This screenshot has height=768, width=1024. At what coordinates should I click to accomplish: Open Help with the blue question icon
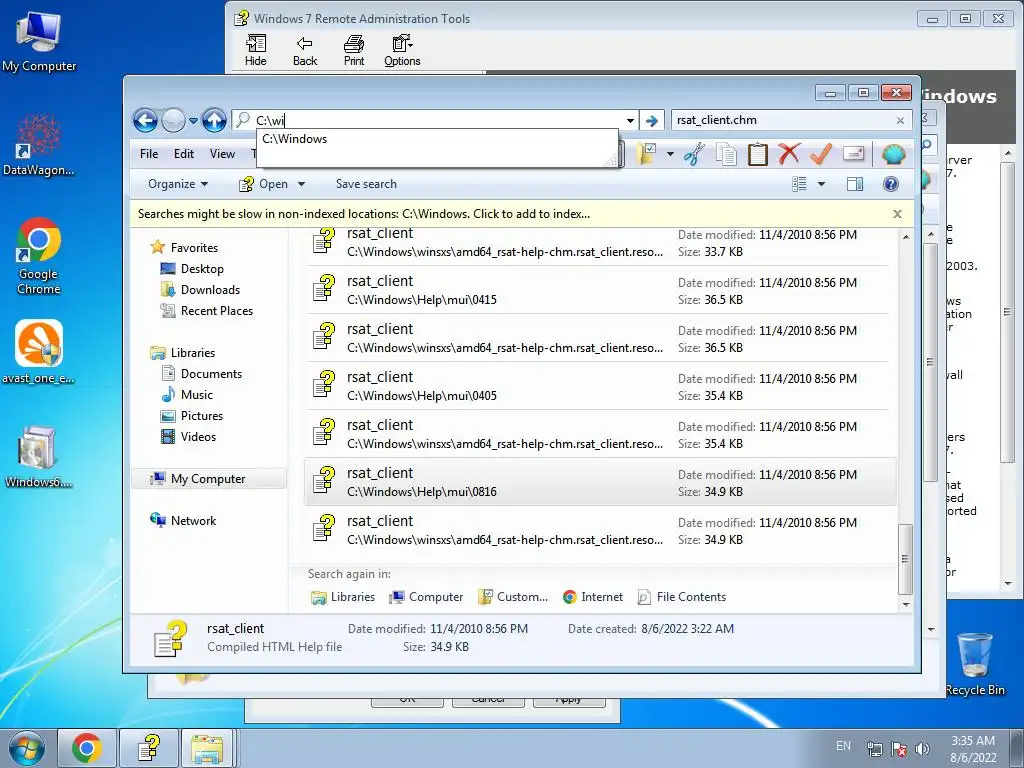coord(891,184)
